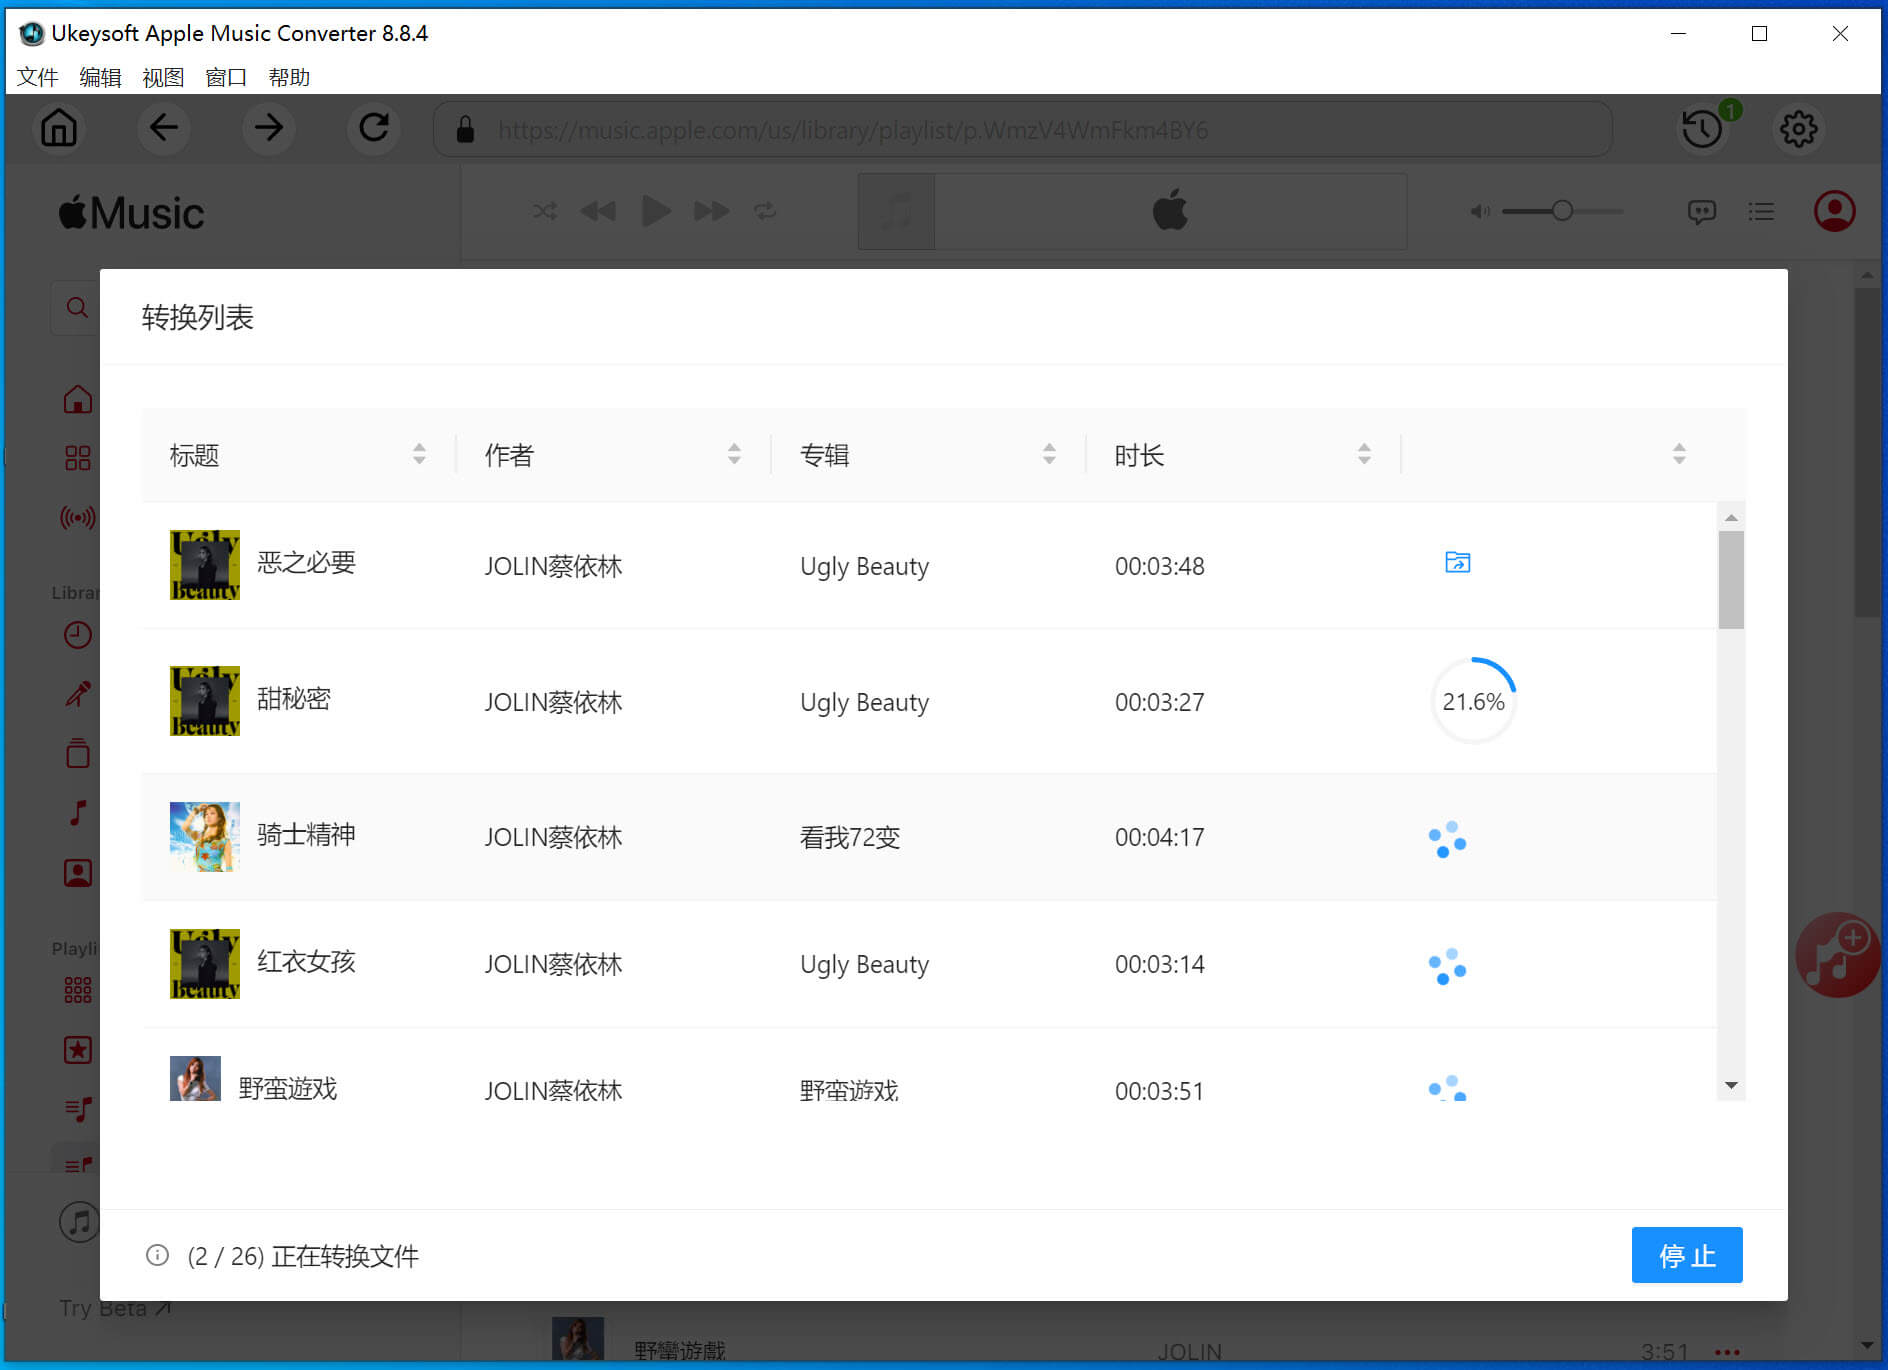1888x1370 pixels.
Task: Select the 红衣女孩 song title
Action: click(306, 961)
